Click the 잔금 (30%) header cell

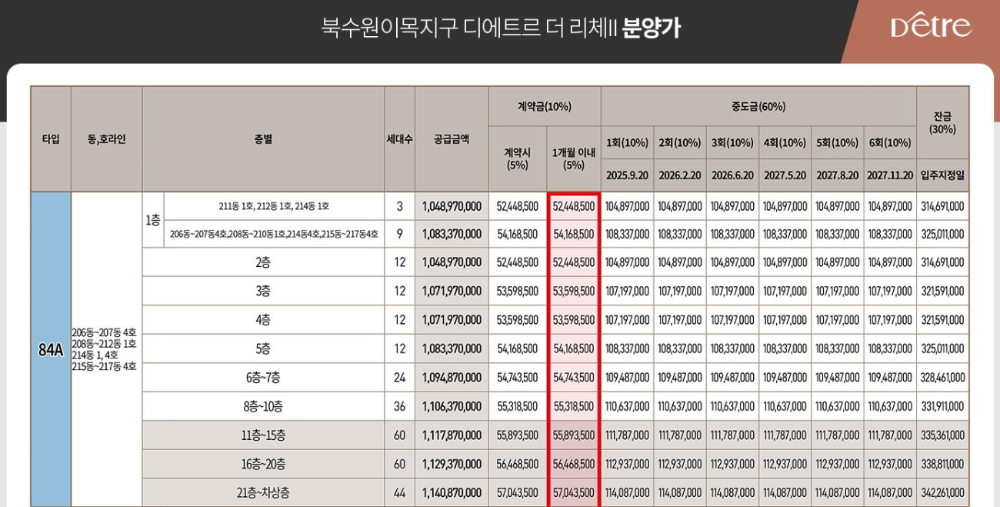(x=943, y=122)
